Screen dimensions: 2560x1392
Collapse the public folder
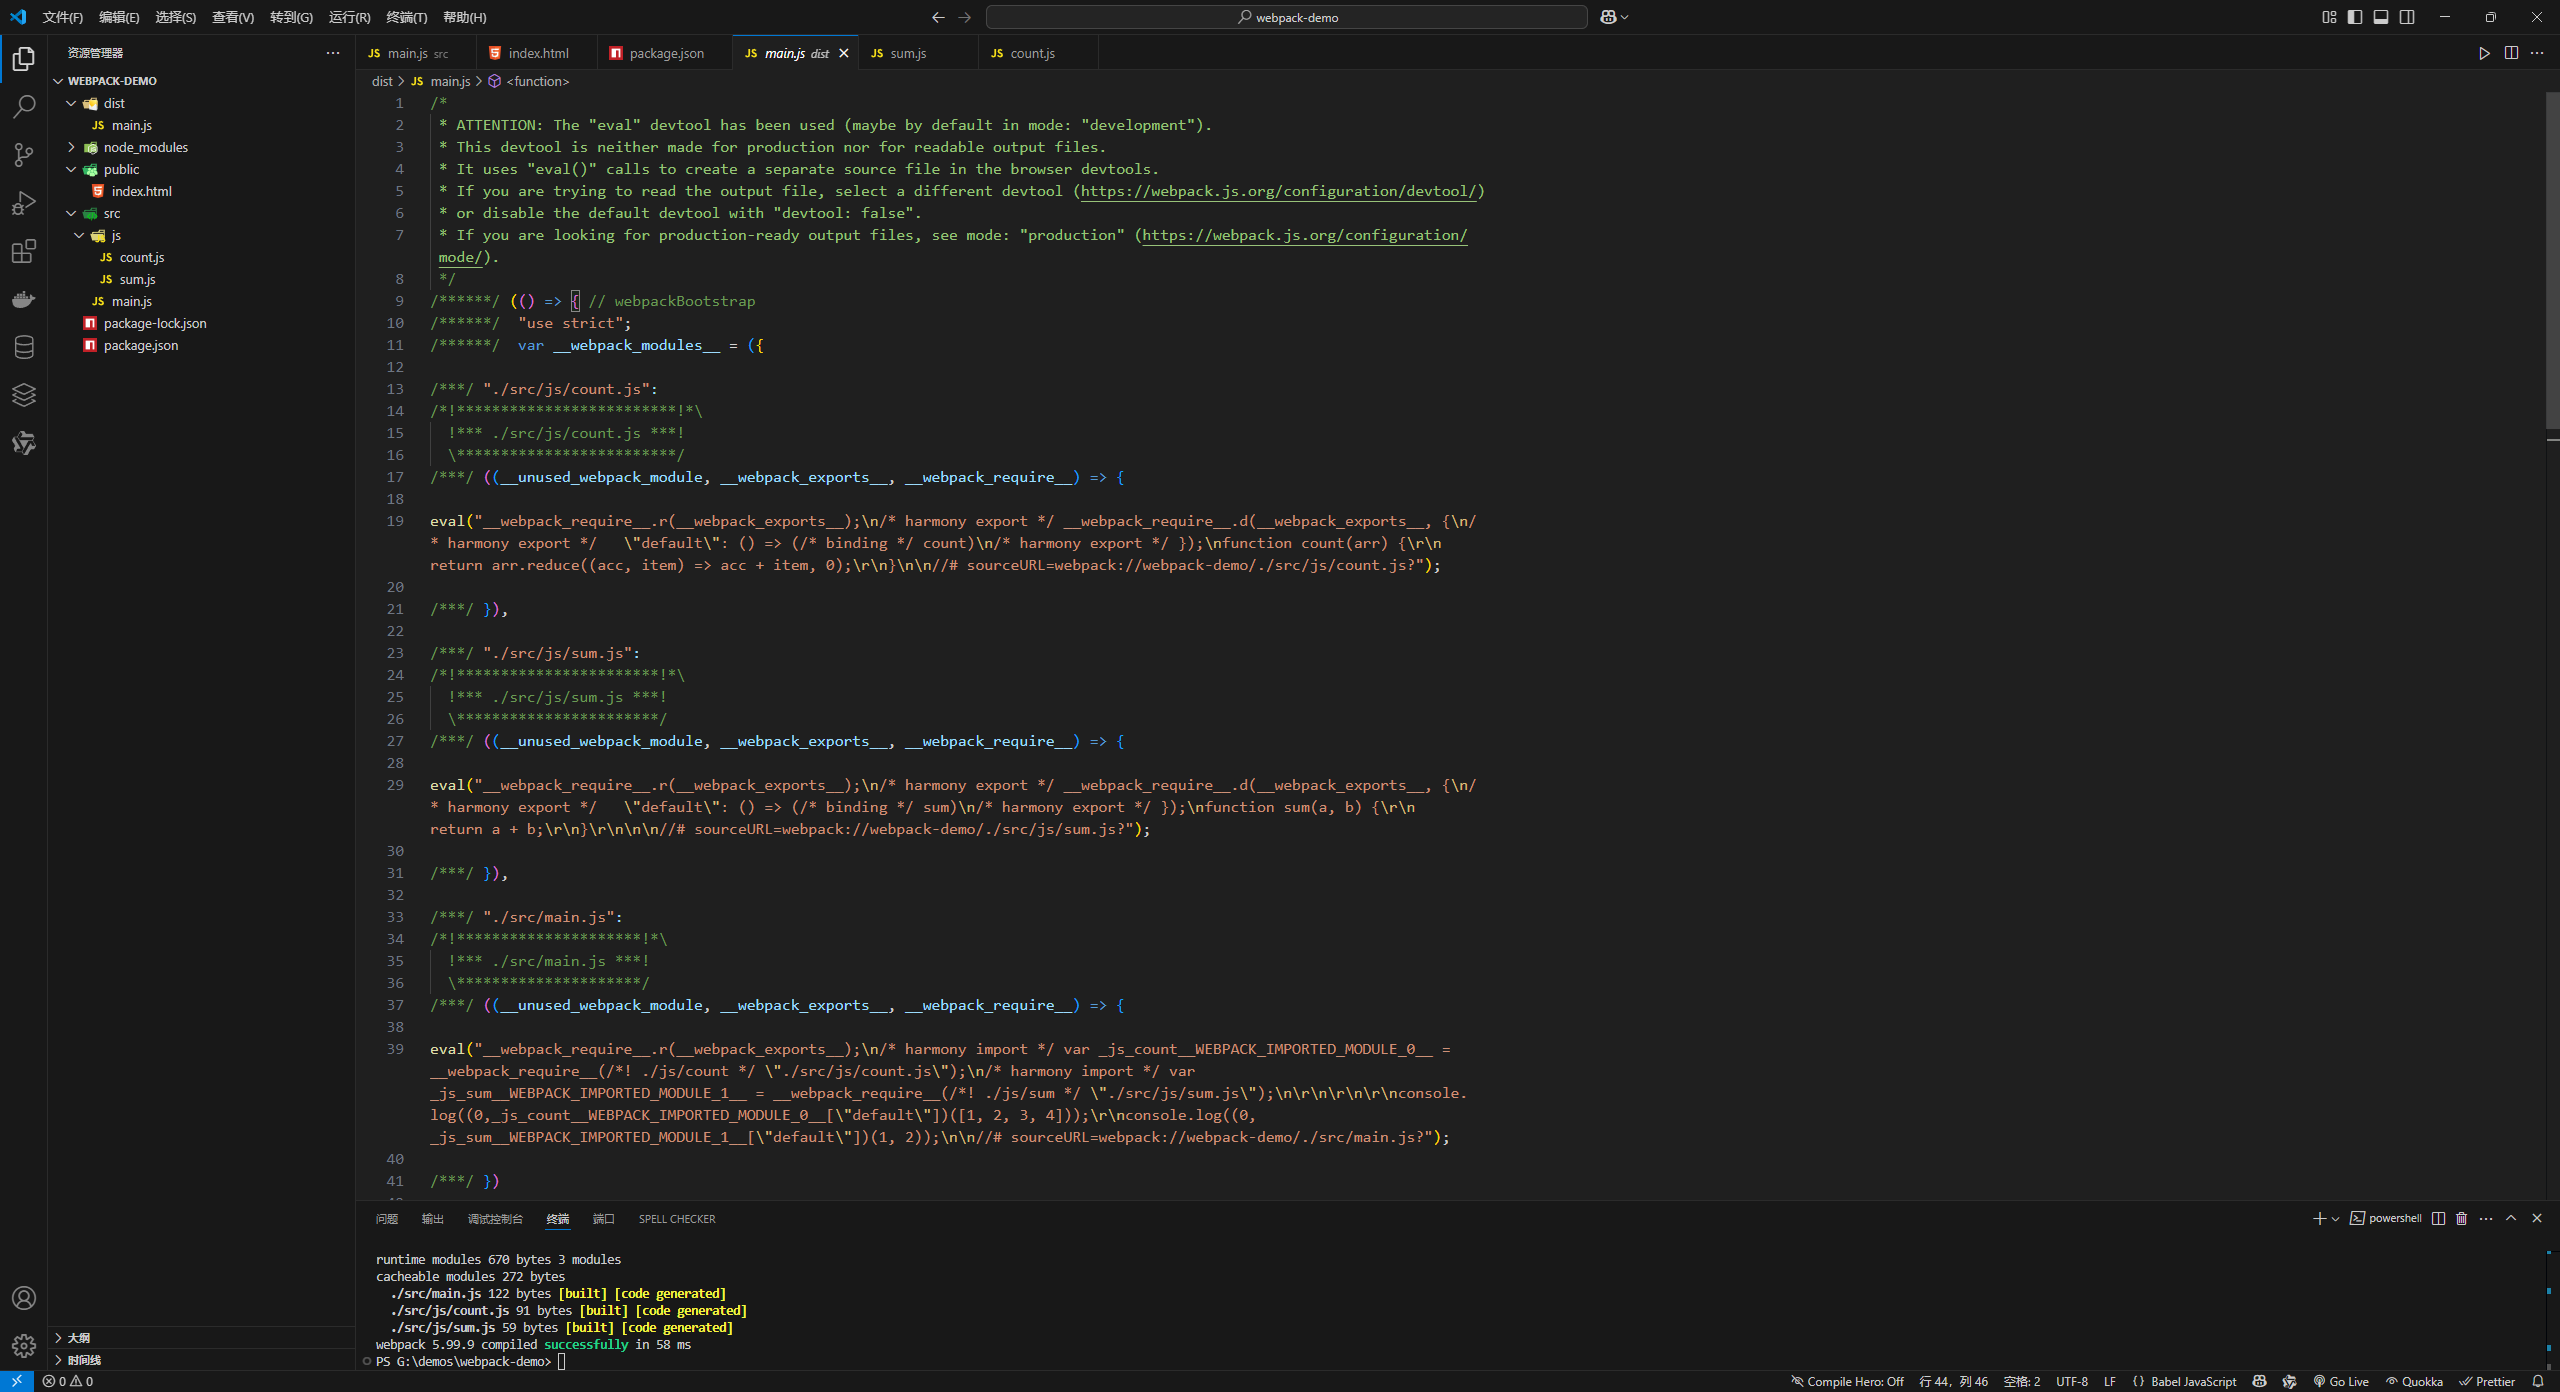[x=71, y=169]
